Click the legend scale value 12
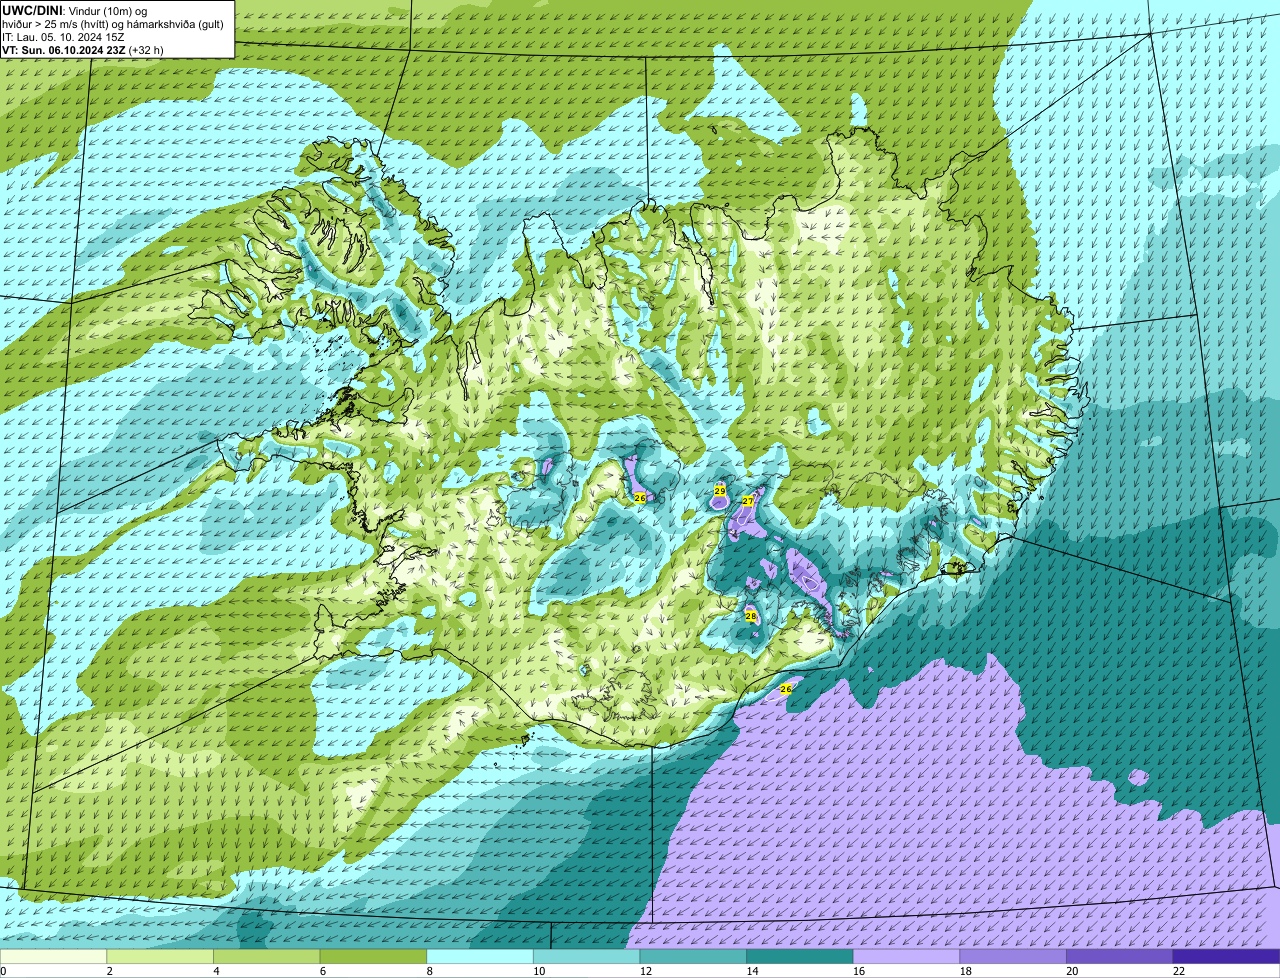 646,971
